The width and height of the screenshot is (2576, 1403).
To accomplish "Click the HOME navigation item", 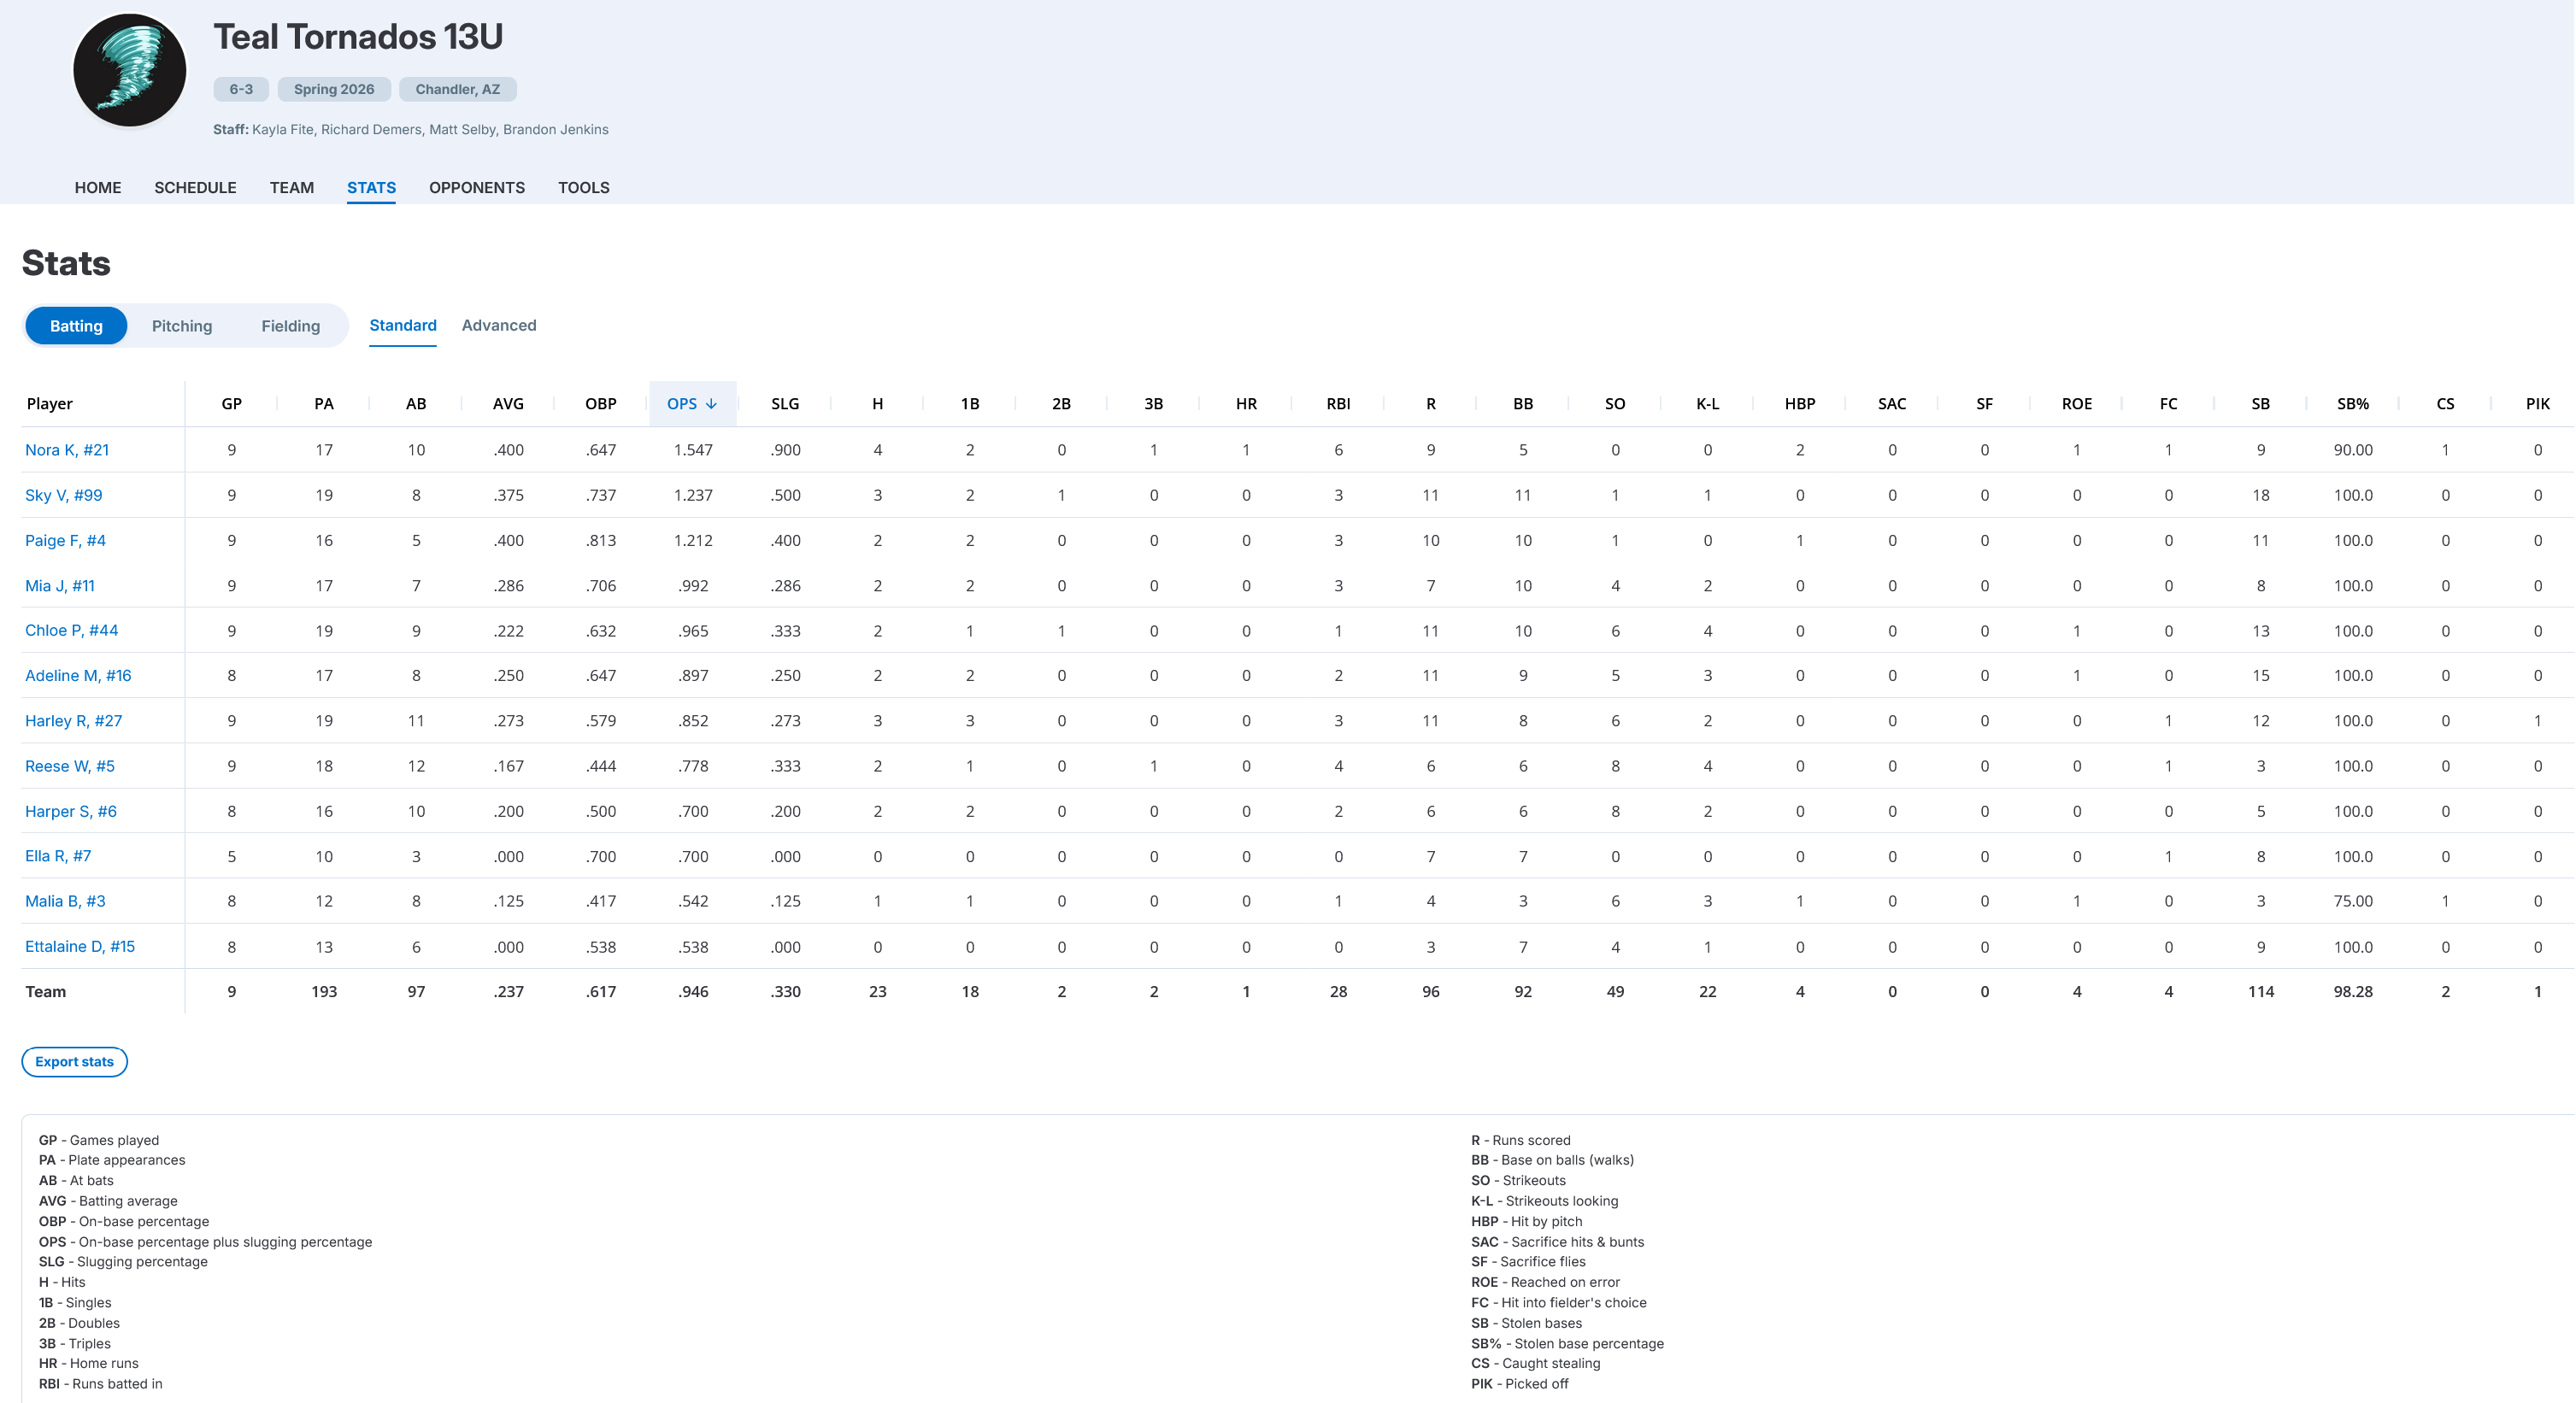I will tap(97, 187).
